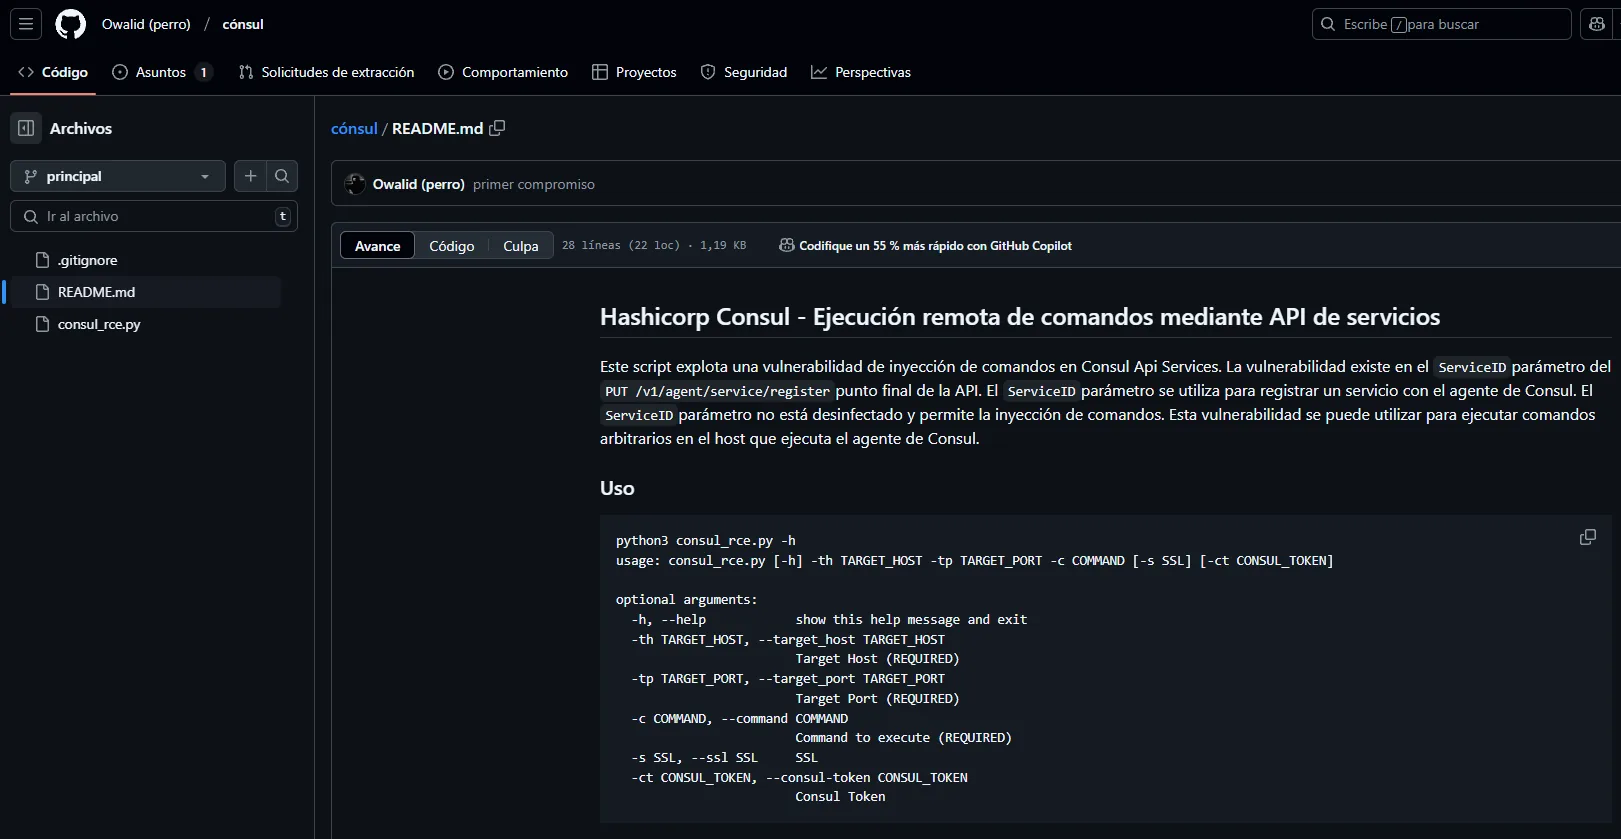1621x839 pixels.
Task: Click the 28 líneas file info text
Action: pyautogui.click(x=654, y=245)
